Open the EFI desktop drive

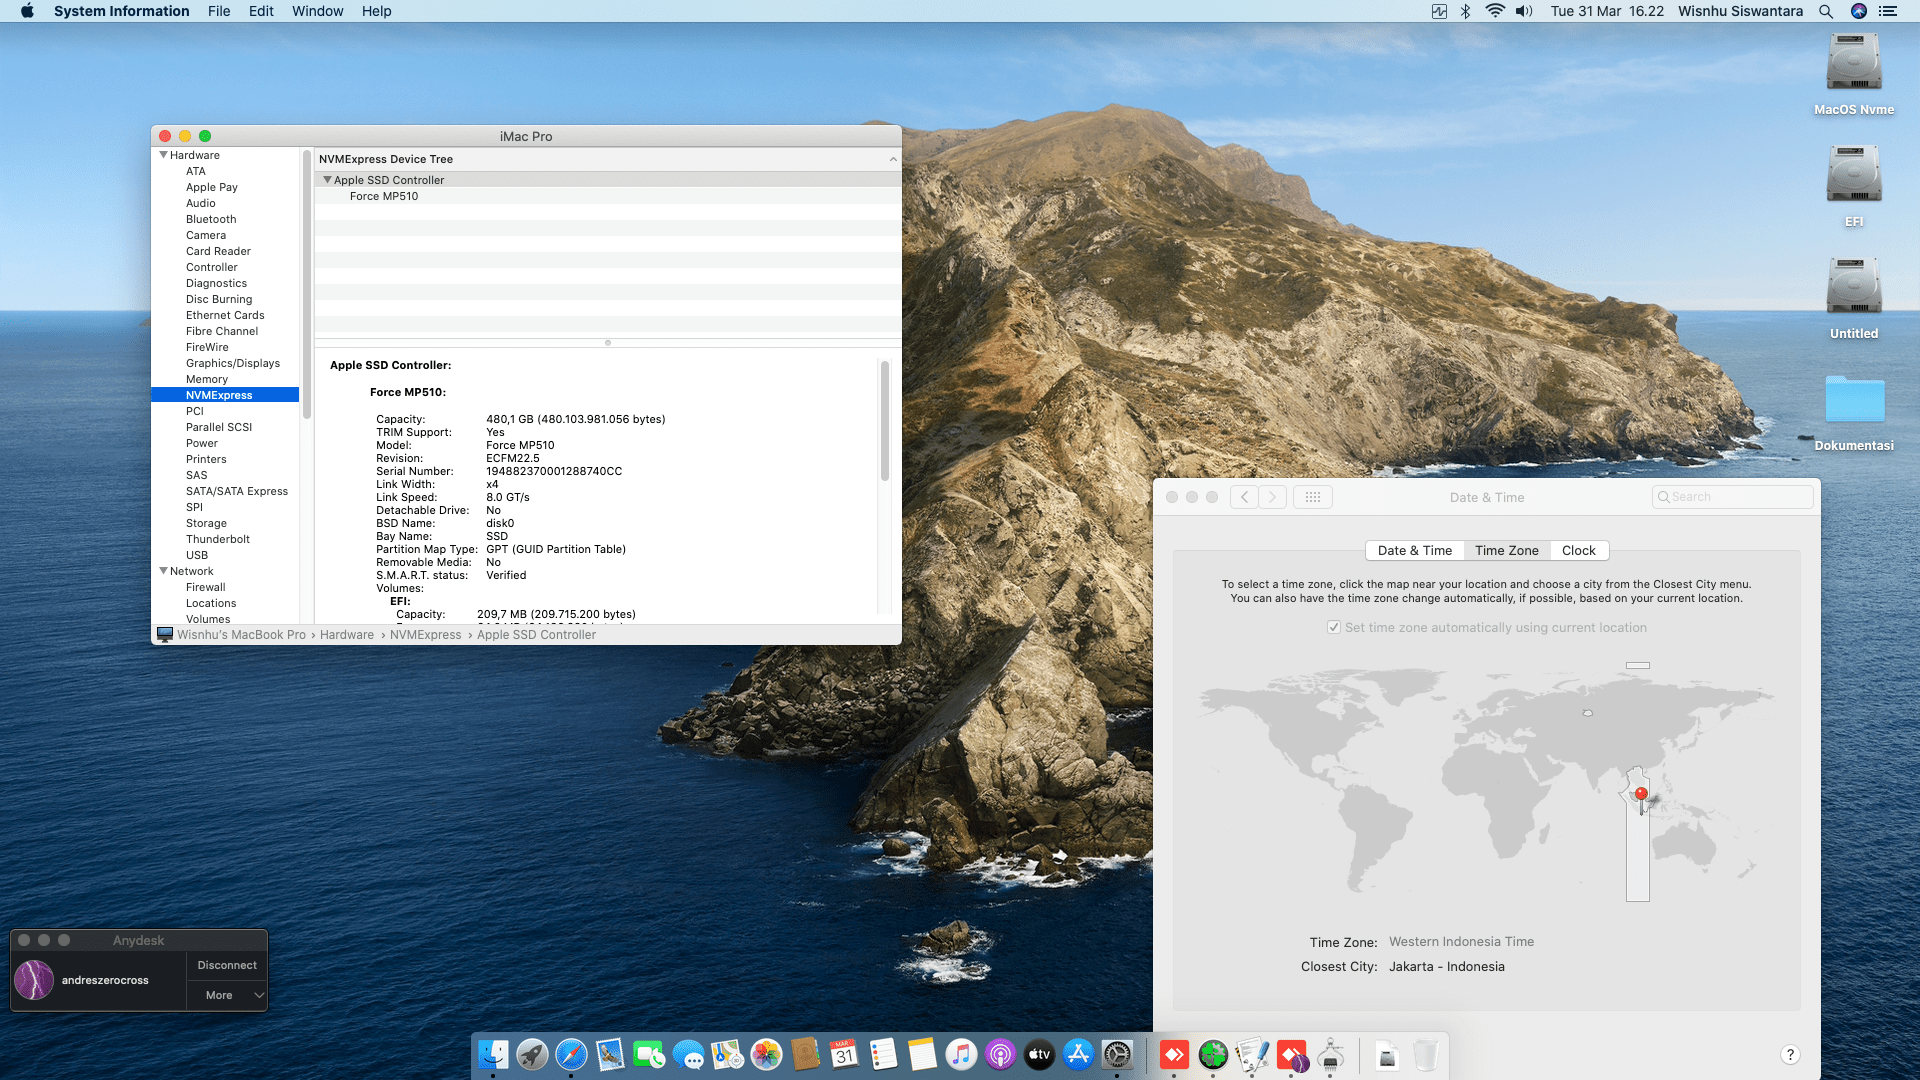coord(1854,185)
